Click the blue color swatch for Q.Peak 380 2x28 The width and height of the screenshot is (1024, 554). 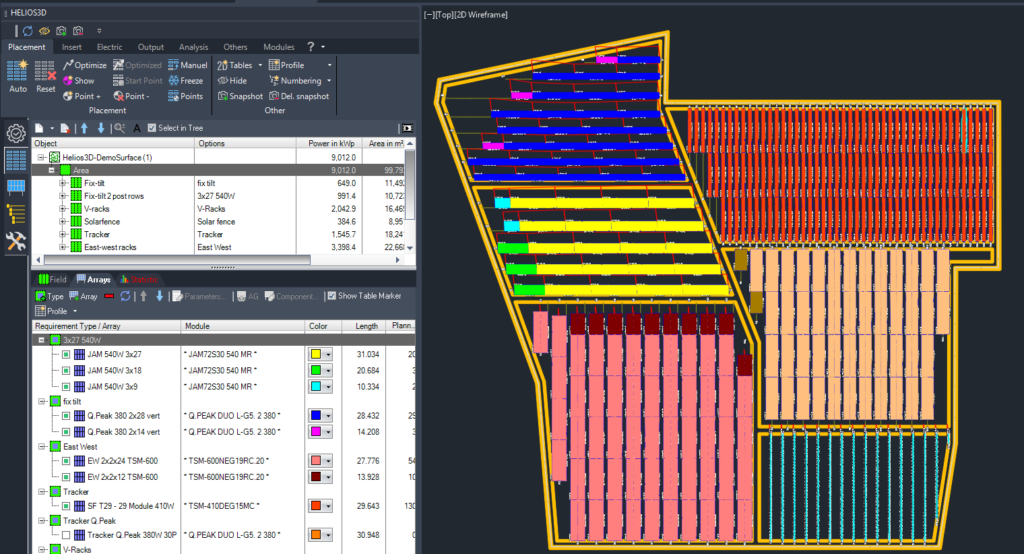pyautogui.click(x=316, y=416)
